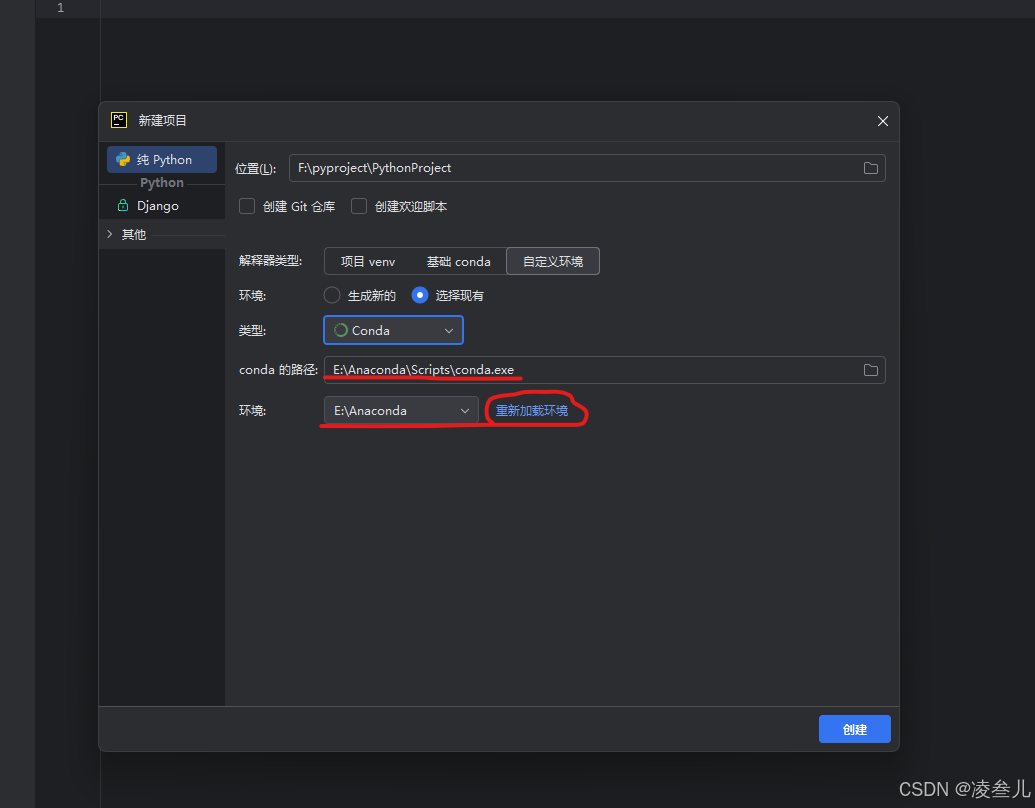Switch to 项目 venv interpreter type
The image size is (1035, 808).
[368, 261]
